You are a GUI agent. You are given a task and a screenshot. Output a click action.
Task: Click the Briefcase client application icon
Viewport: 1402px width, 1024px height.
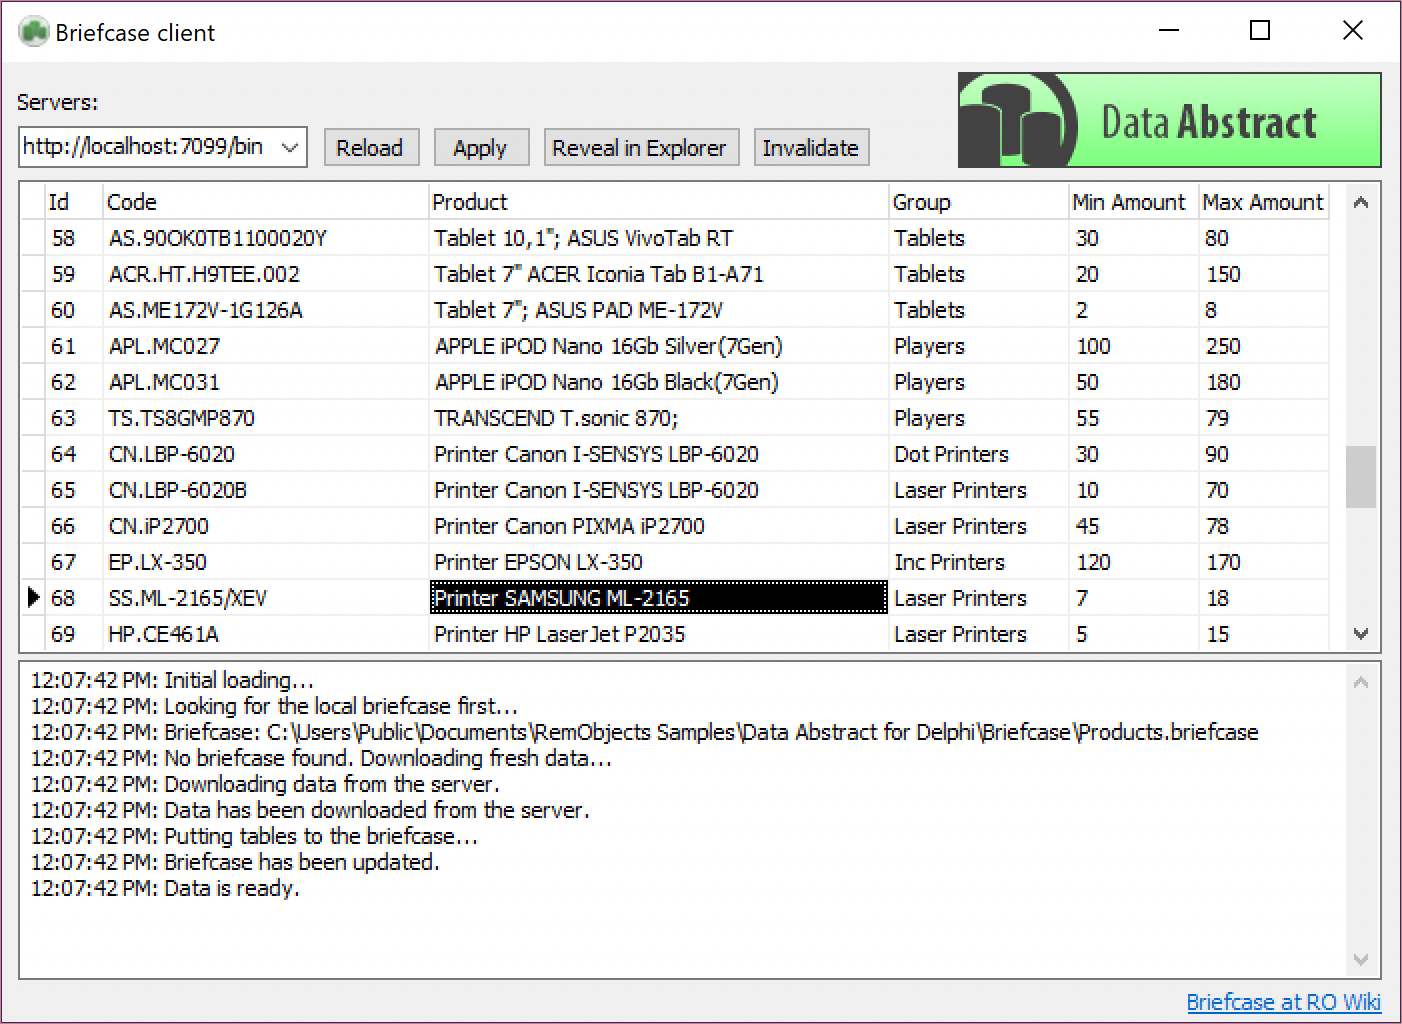33,29
